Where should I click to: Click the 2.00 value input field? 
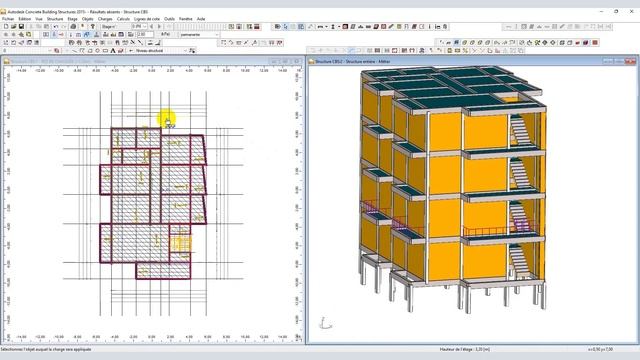145,35
